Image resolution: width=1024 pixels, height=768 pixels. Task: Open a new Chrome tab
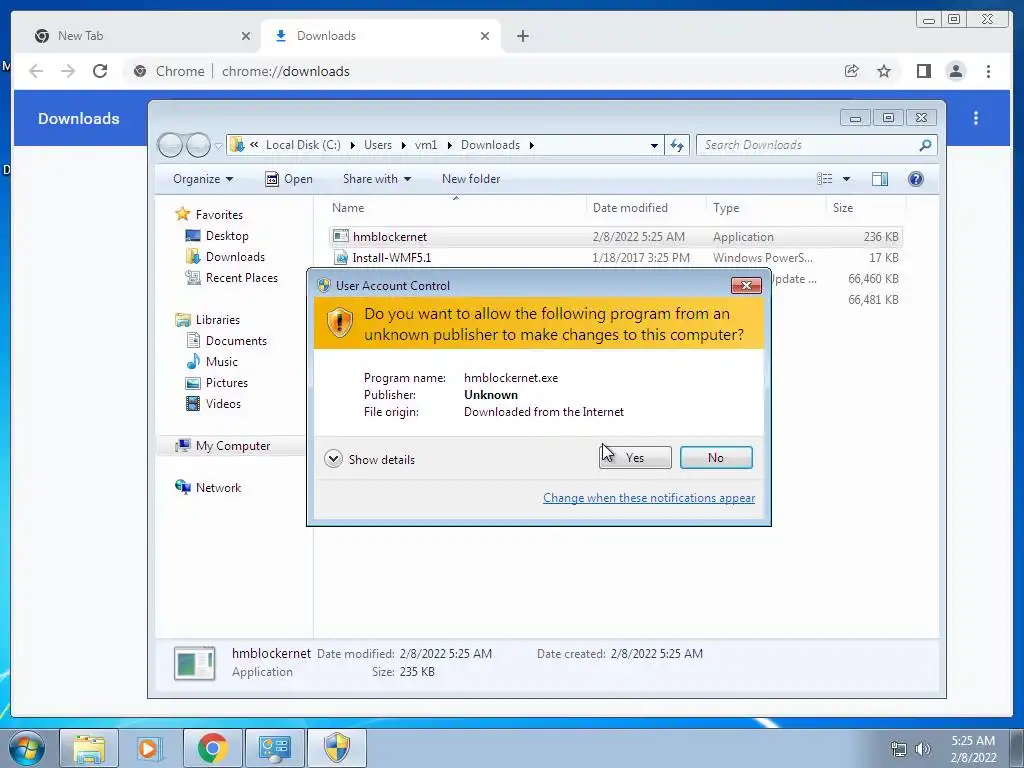coord(522,36)
